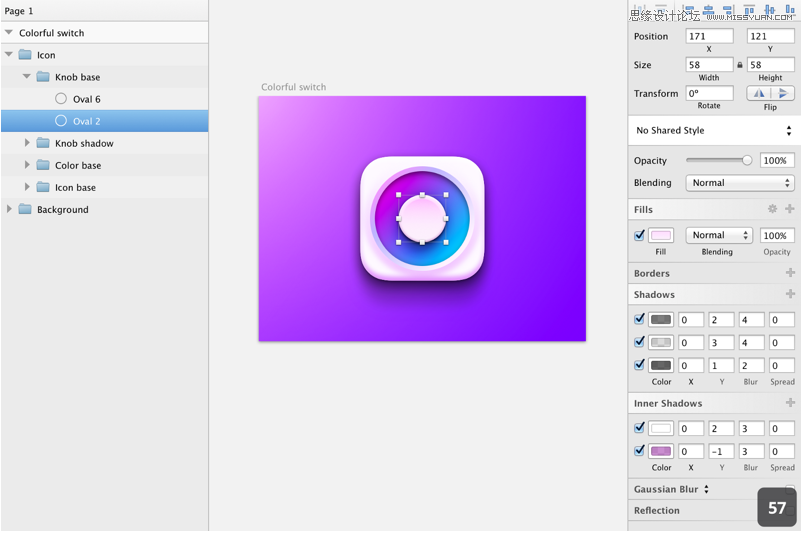
Task: Click the Reflection section header
Action: click(657, 510)
